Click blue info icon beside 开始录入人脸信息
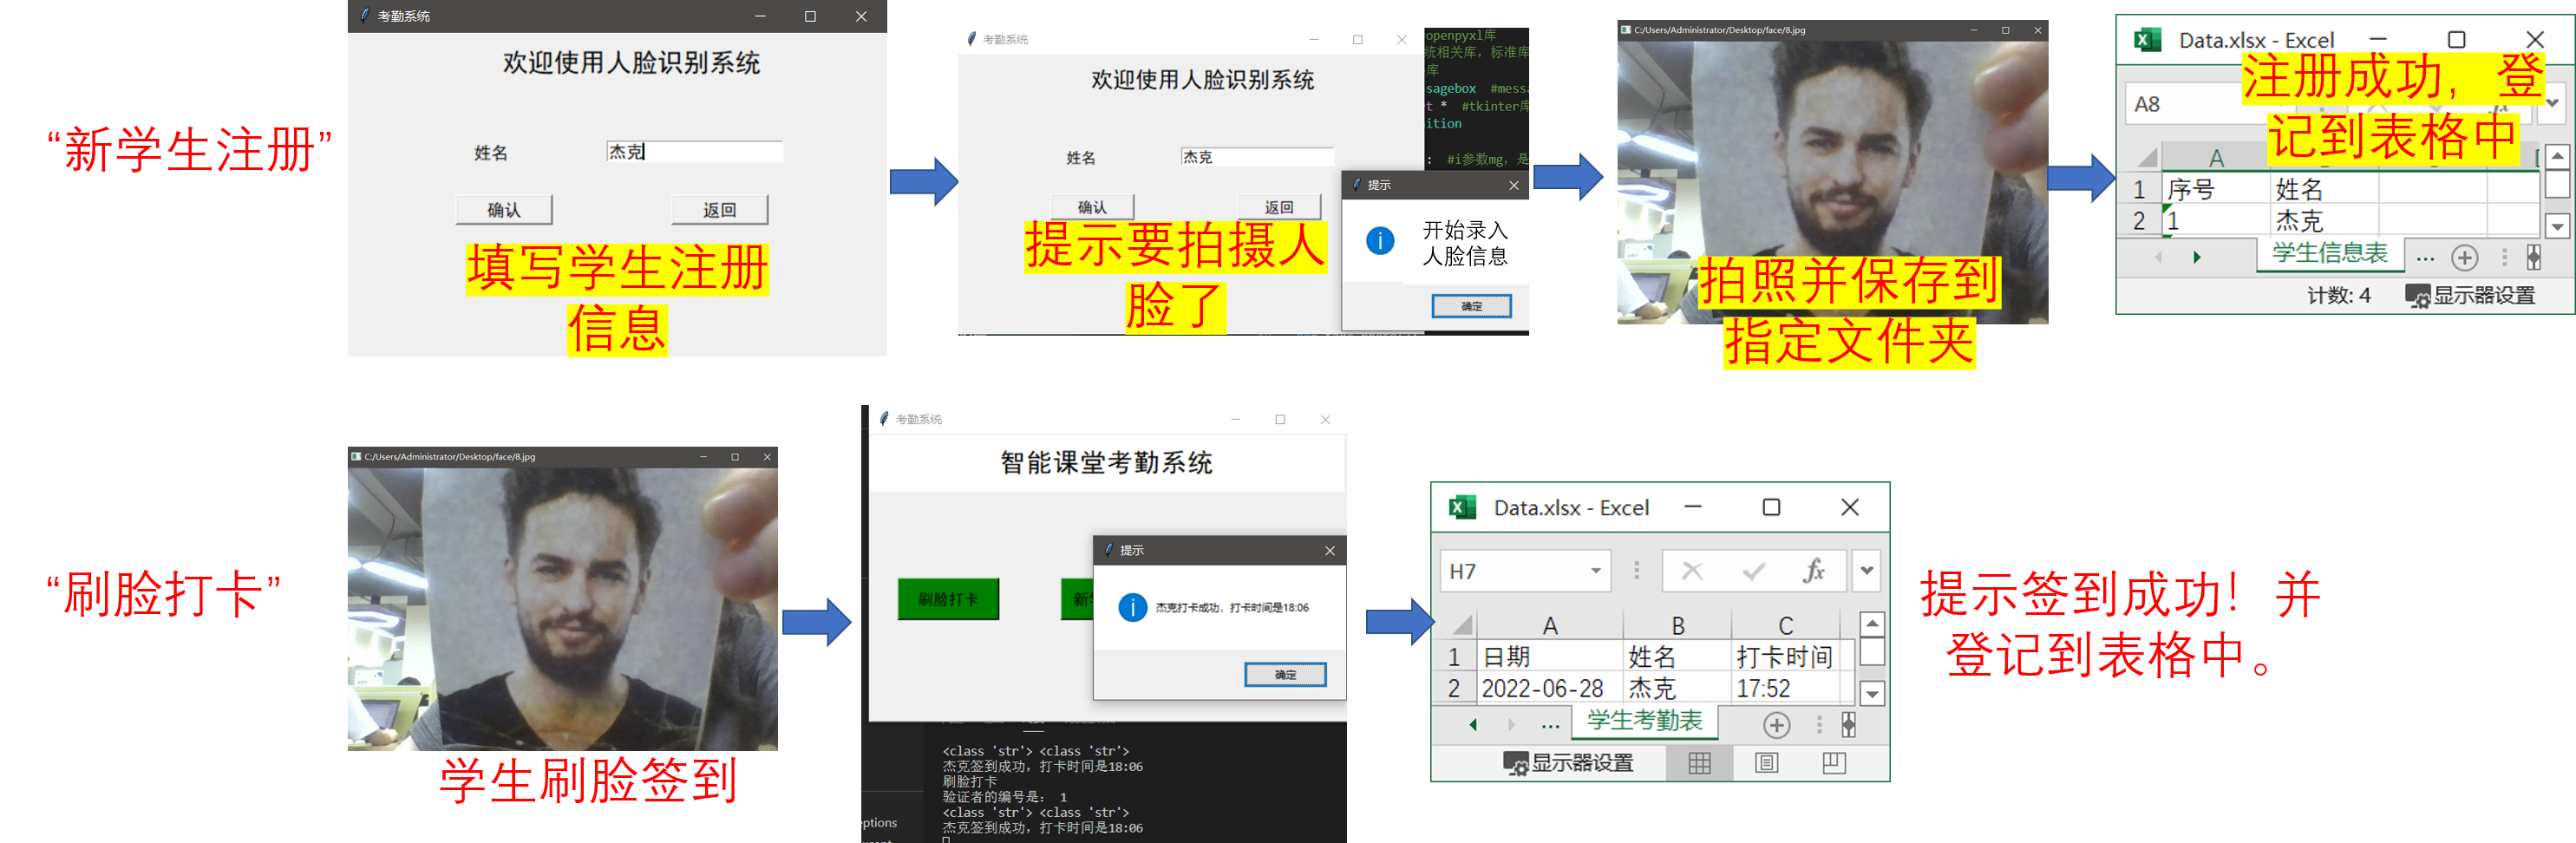2576x843 pixels. [1380, 240]
